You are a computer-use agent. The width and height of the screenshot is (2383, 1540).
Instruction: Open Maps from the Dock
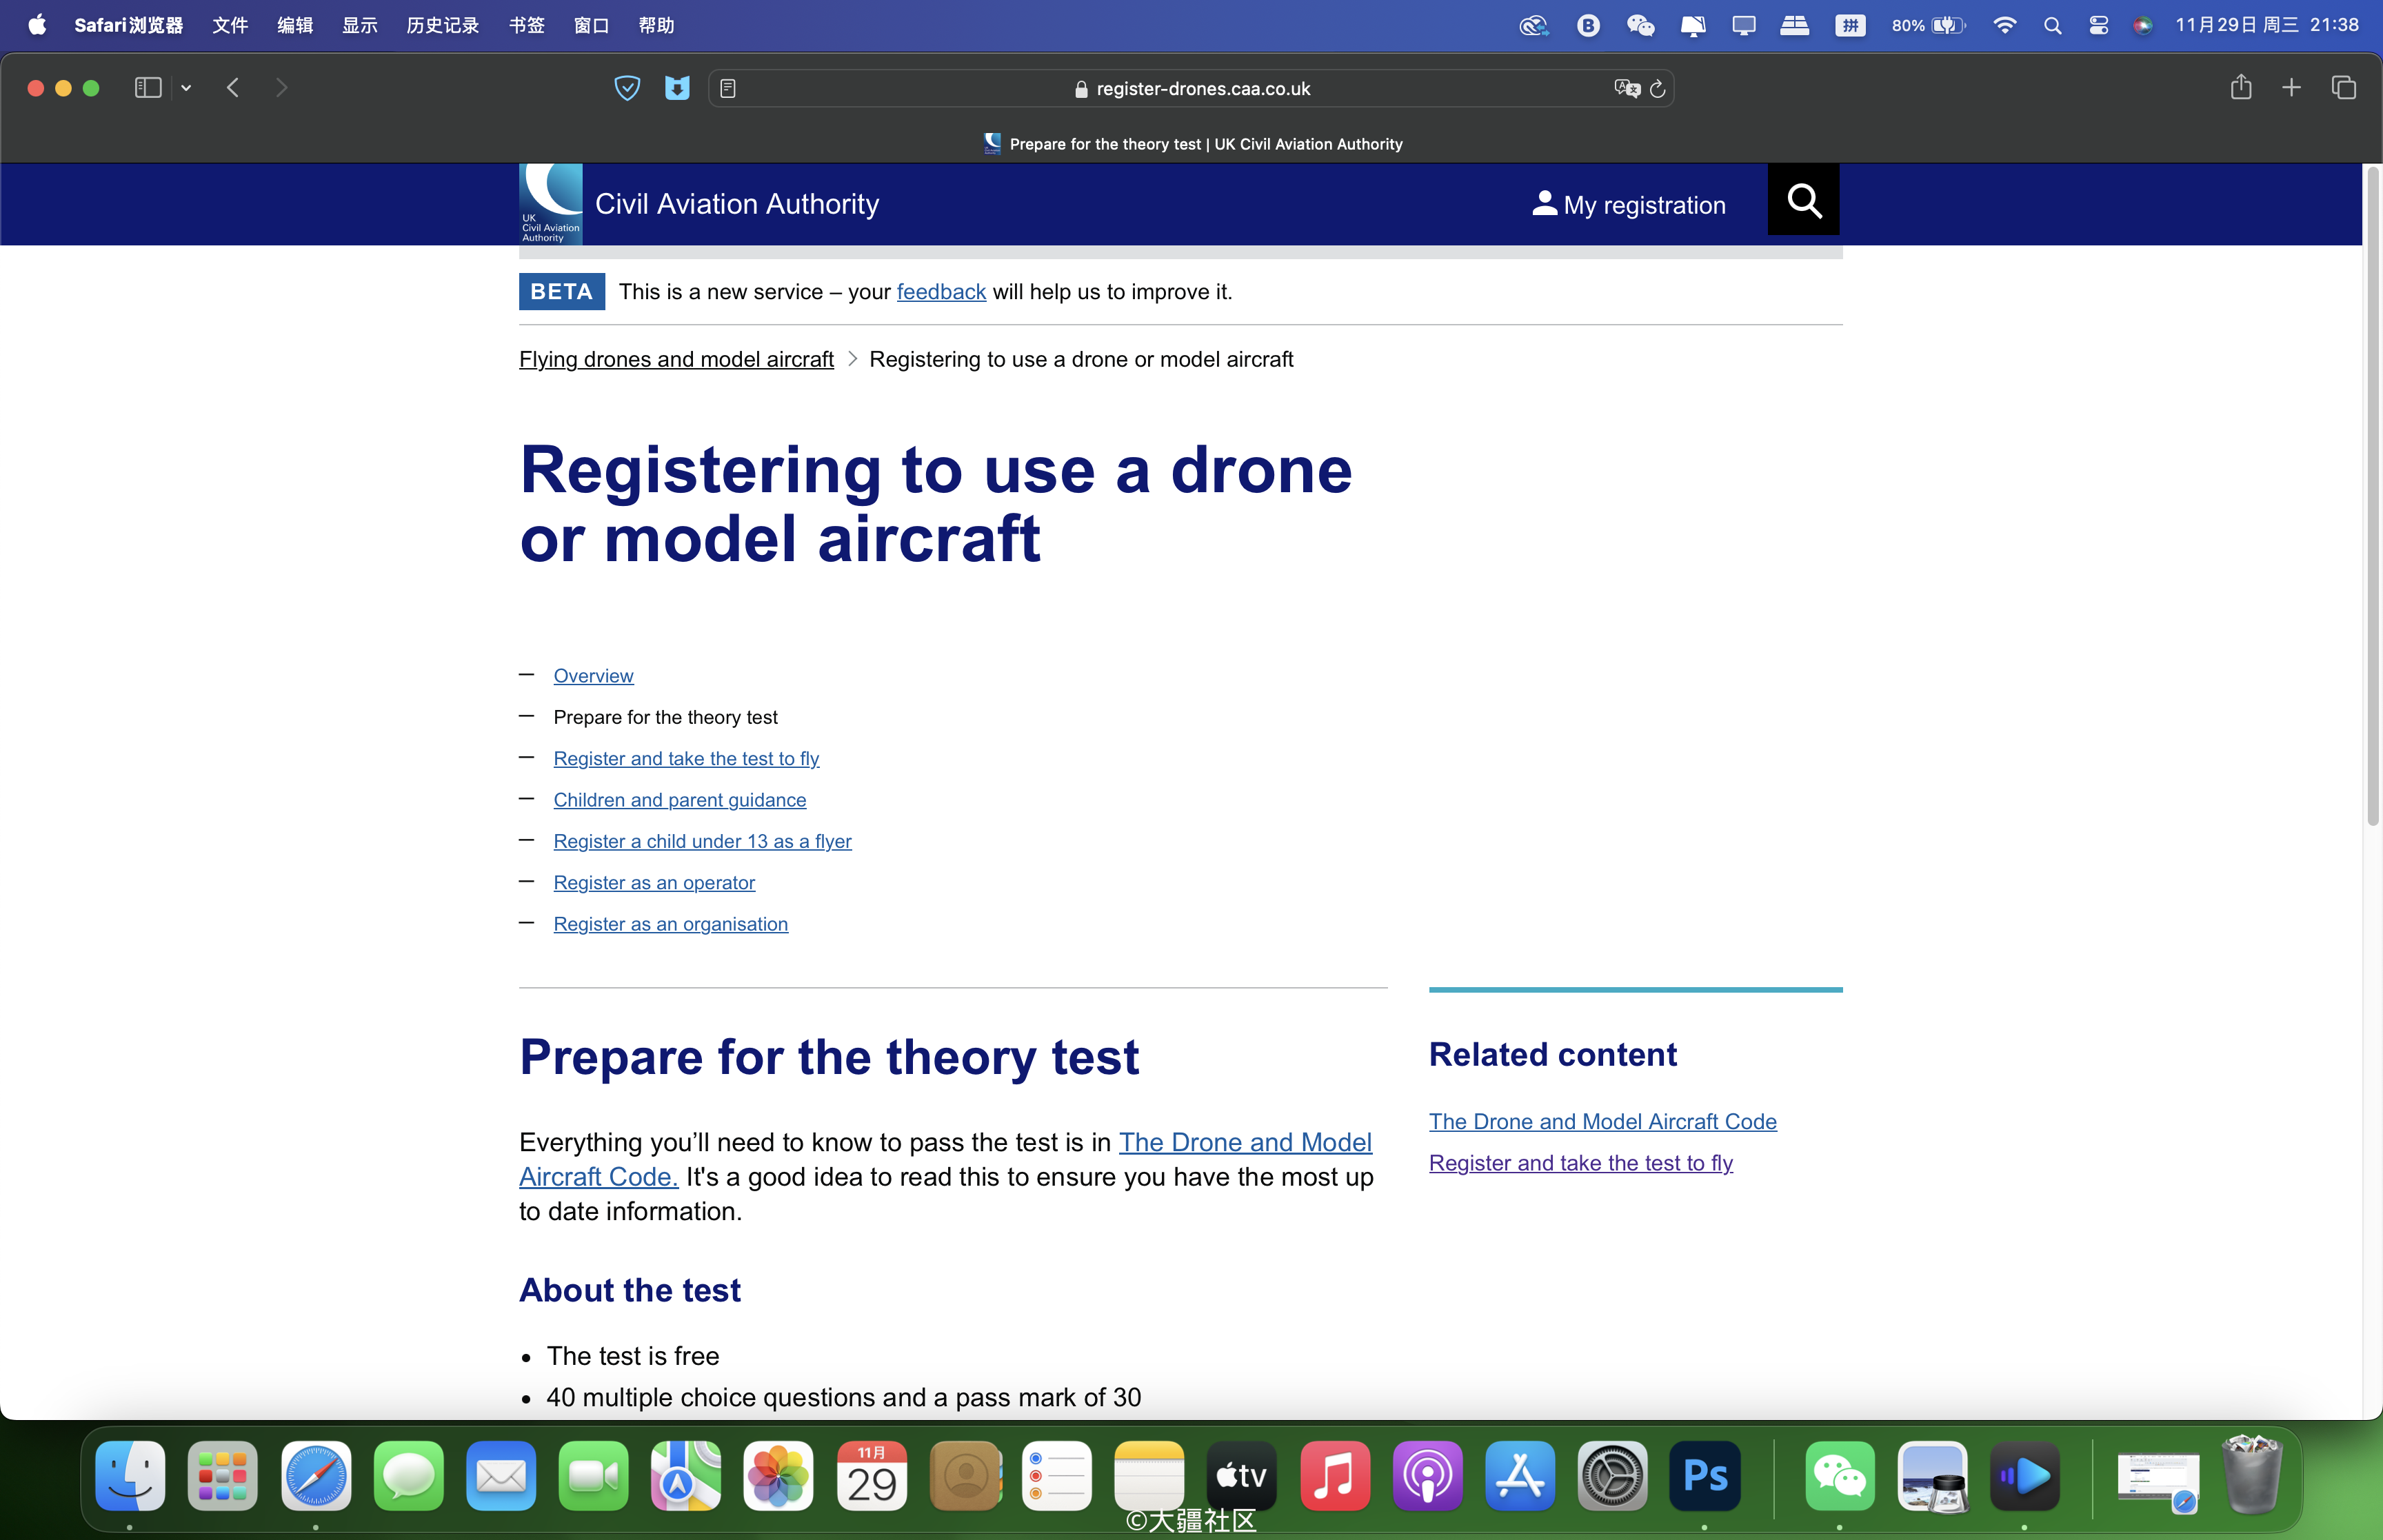point(685,1476)
